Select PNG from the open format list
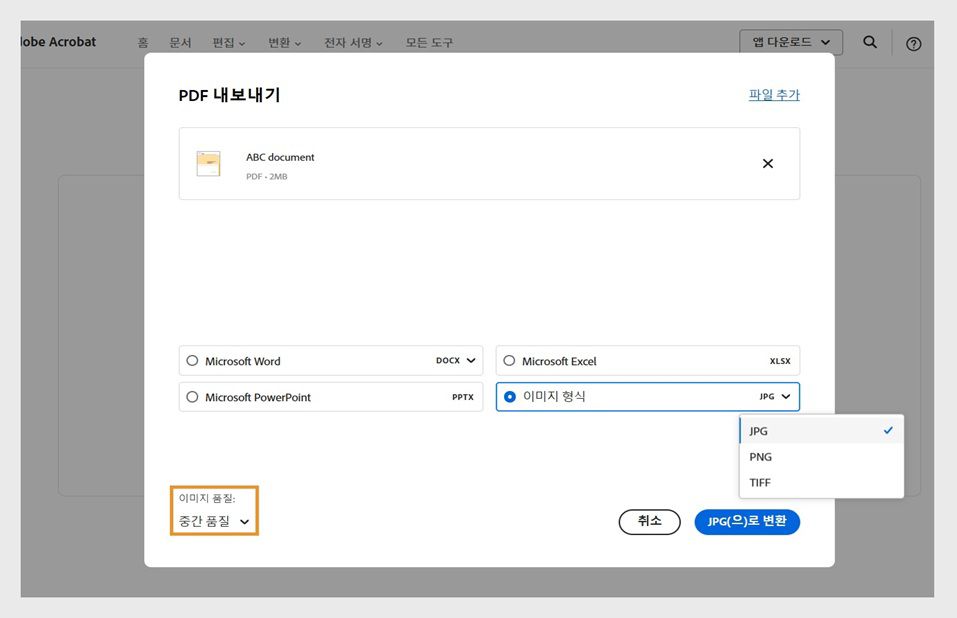957x618 pixels. pyautogui.click(x=760, y=456)
